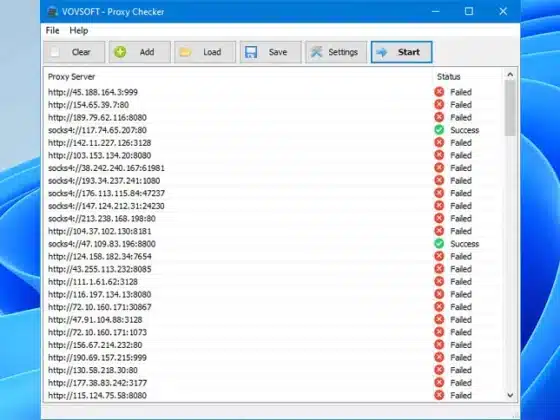The height and width of the screenshot is (420, 560).
Task: Open the Help menu
Action: pos(79,30)
